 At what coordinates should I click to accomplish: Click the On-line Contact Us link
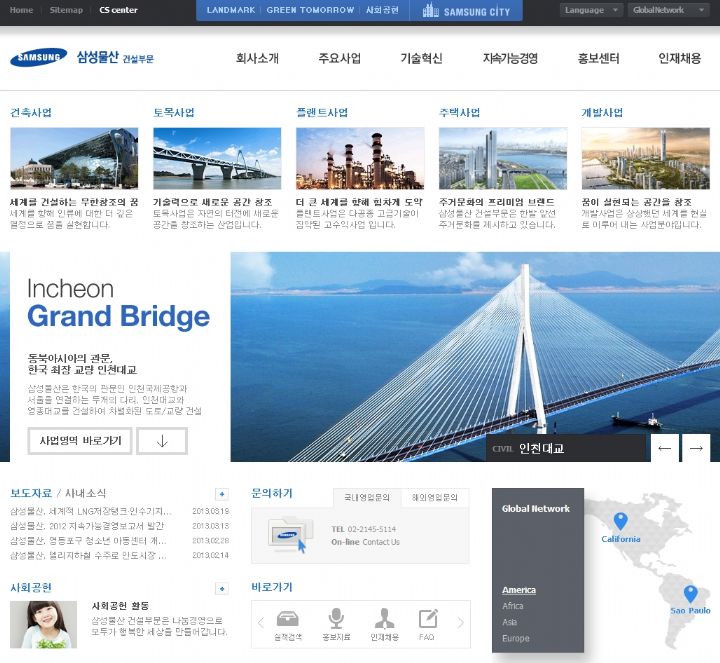click(x=366, y=542)
